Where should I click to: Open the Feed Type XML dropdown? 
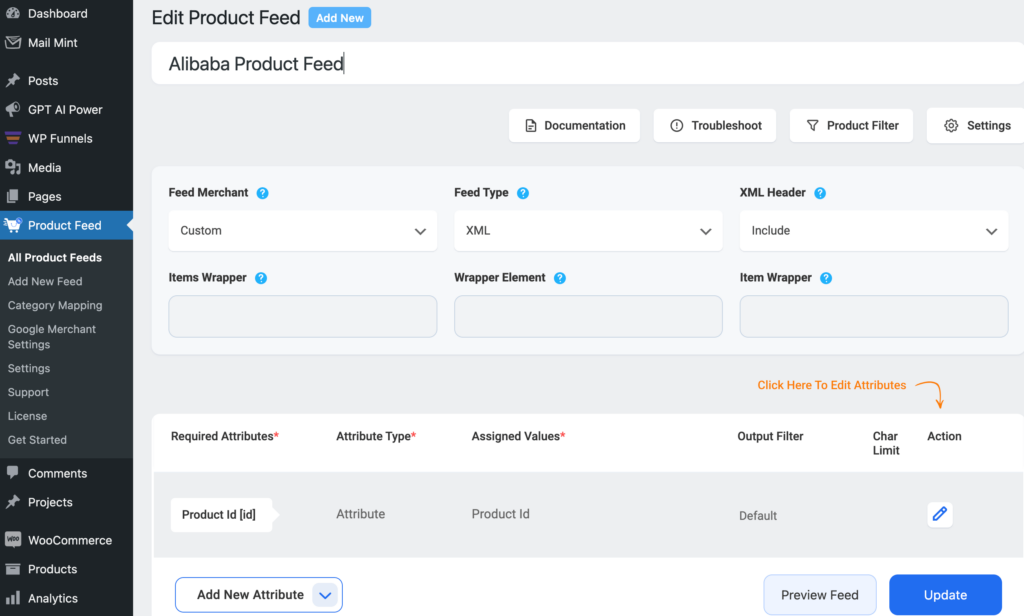click(588, 231)
